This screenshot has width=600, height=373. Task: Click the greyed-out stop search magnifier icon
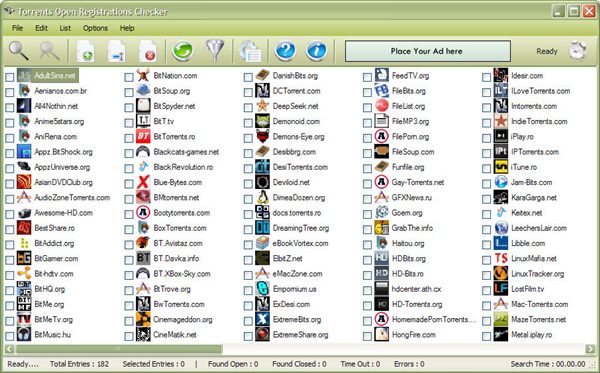[50, 50]
